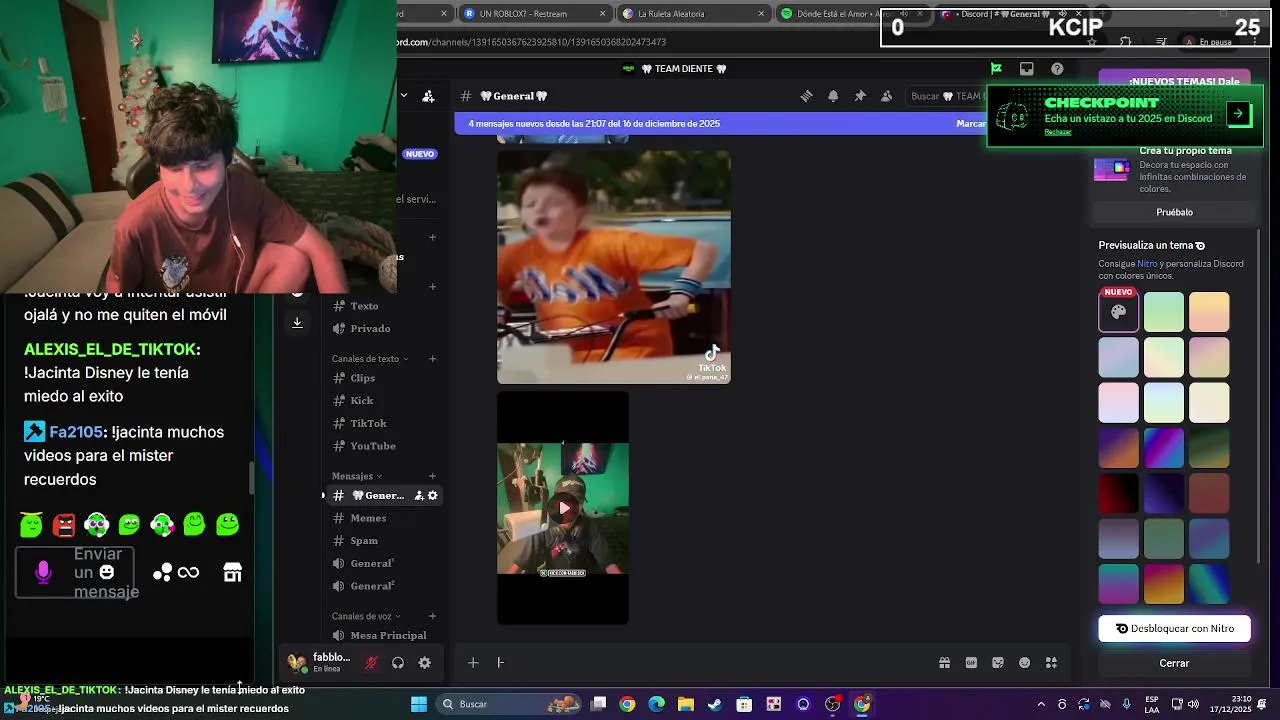Switch to UN ROBLOX? Restream browser tab
The width and height of the screenshot is (1280, 720).
coord(535,14)
